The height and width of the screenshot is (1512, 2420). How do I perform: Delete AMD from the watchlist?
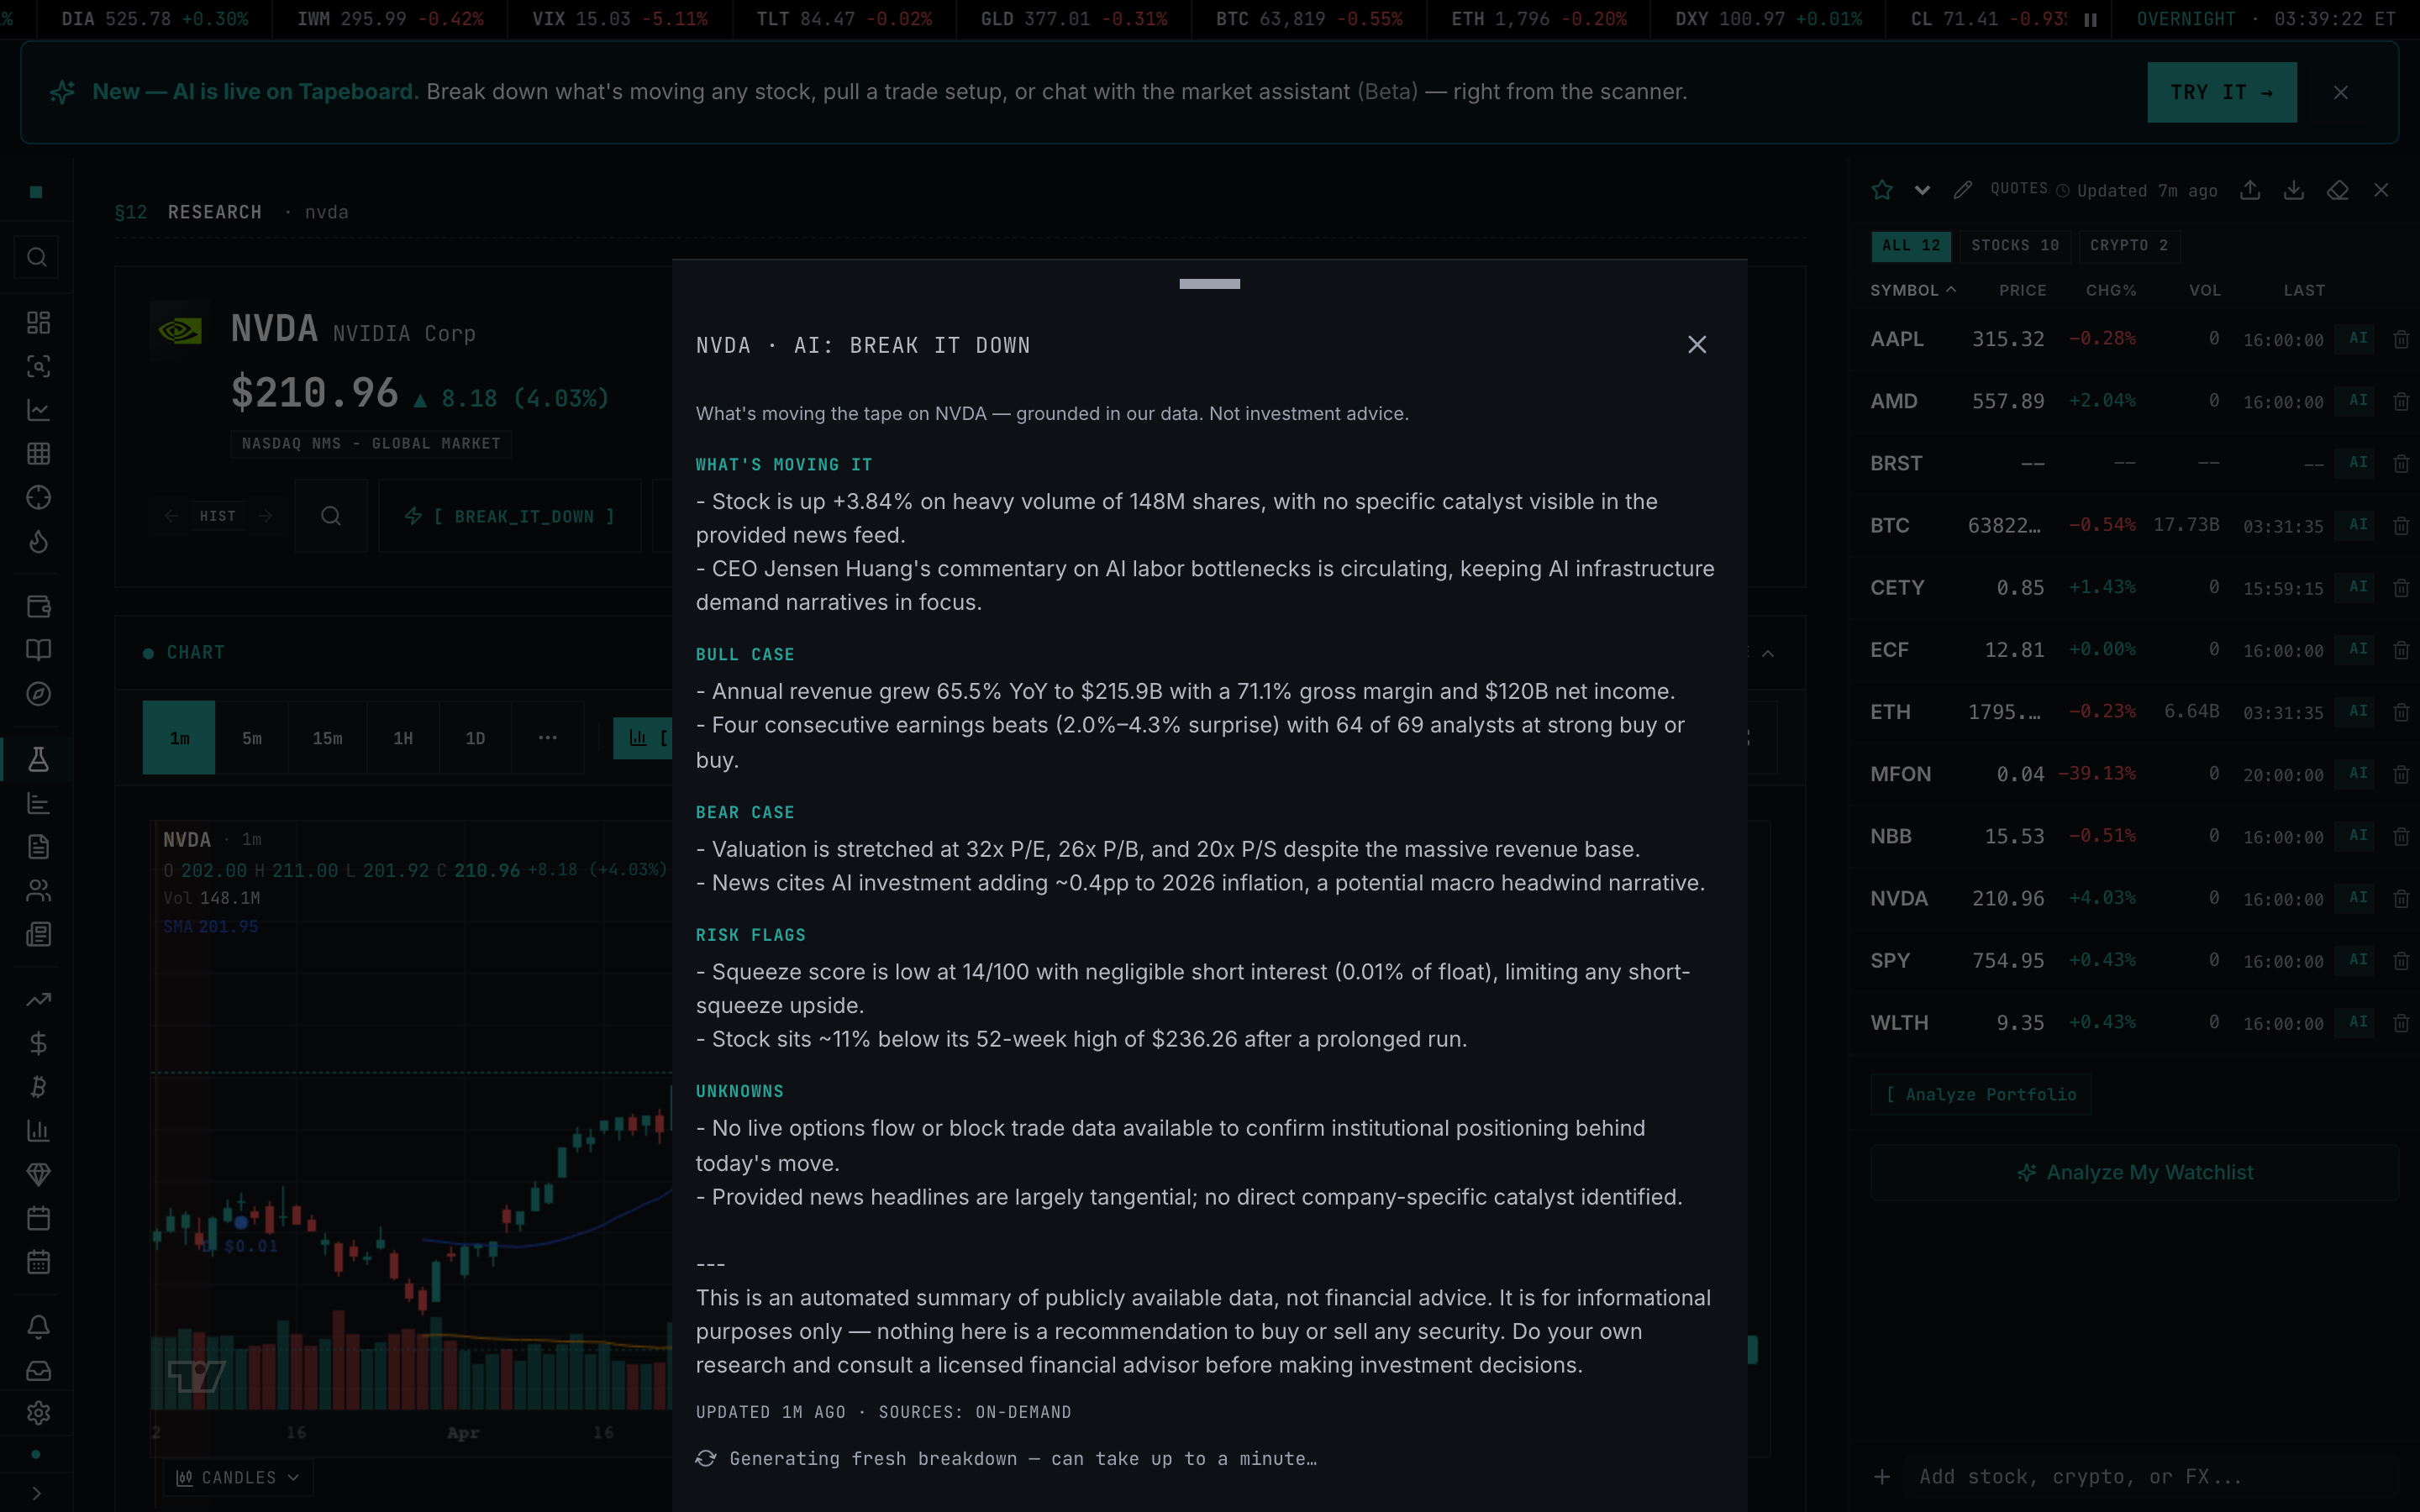click(x=2401, y=401)
